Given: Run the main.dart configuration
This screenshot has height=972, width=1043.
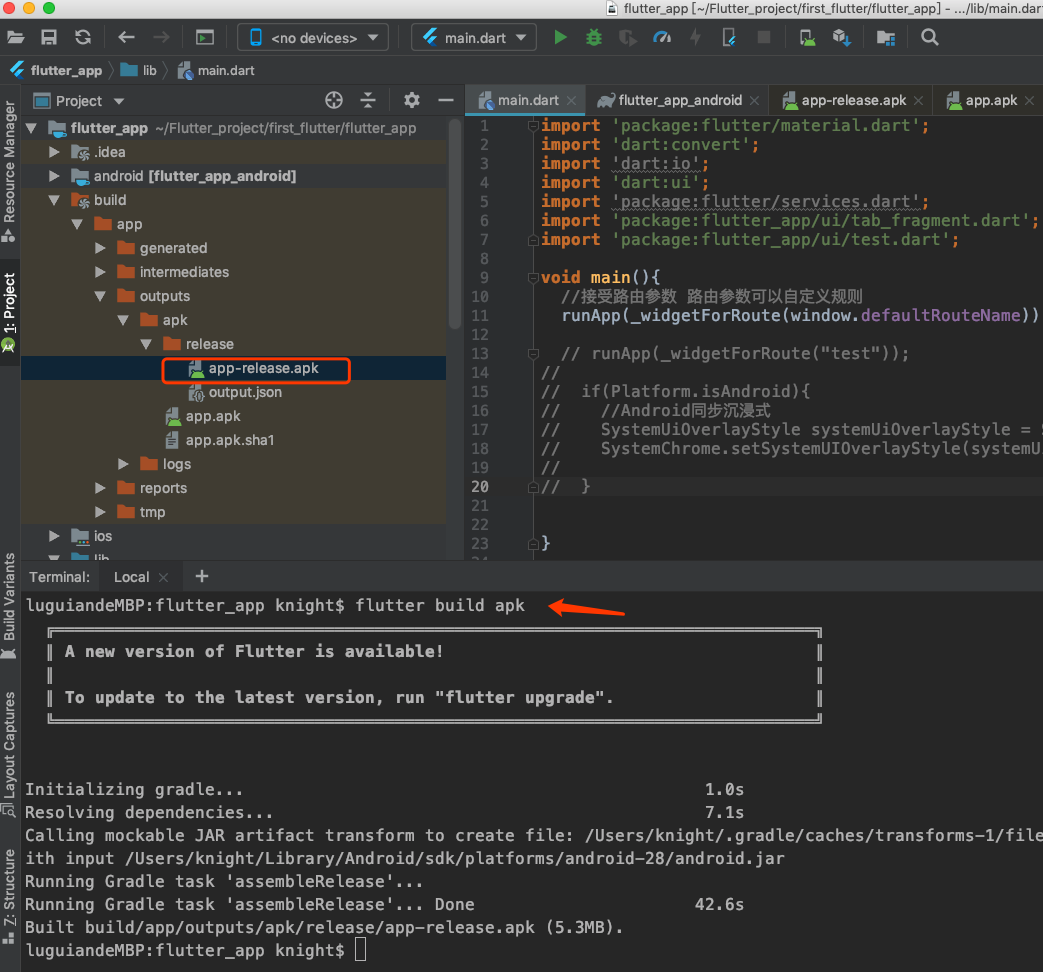Looking at the screenshot, I should [560, 37].
